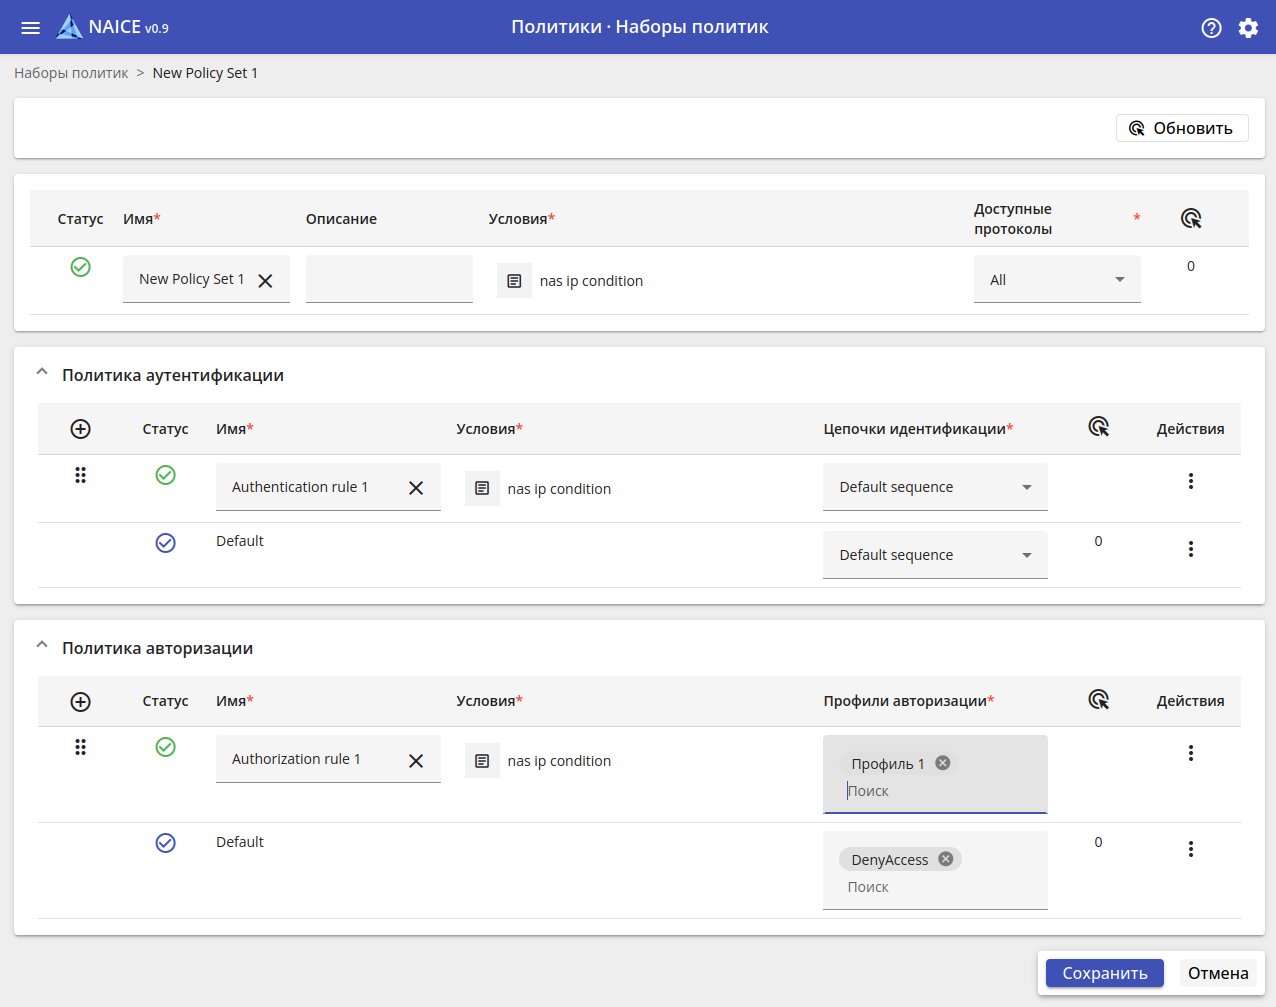Toggle status of Authorization rule 1

pos(166,747)
